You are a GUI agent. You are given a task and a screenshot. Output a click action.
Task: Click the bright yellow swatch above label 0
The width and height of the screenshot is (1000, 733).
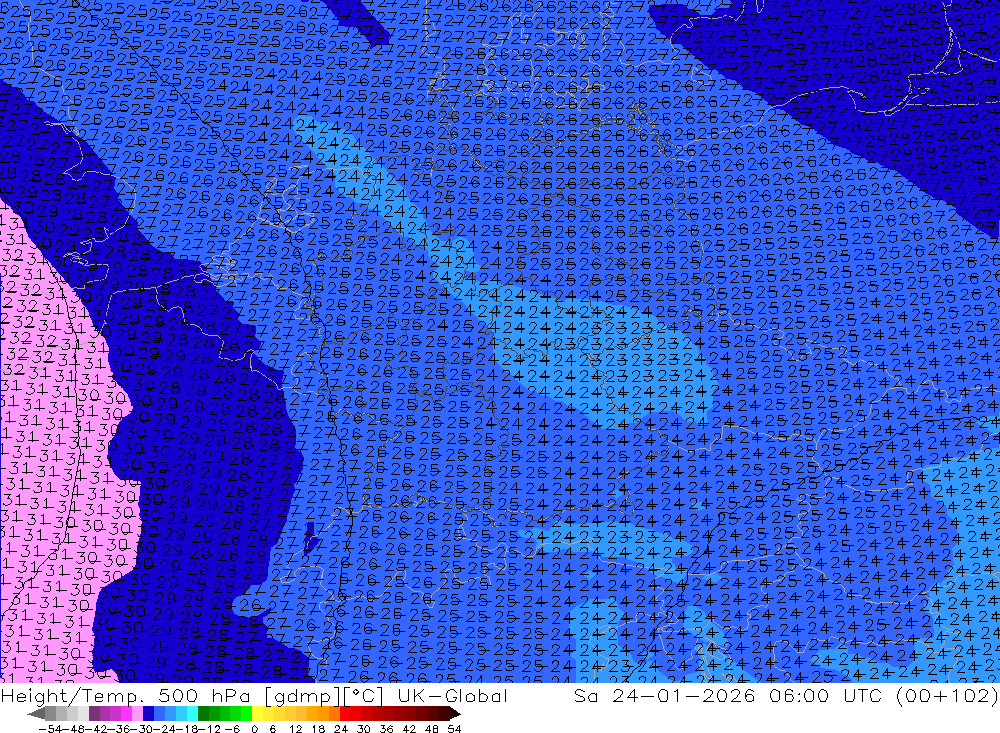tap(258, 714)
